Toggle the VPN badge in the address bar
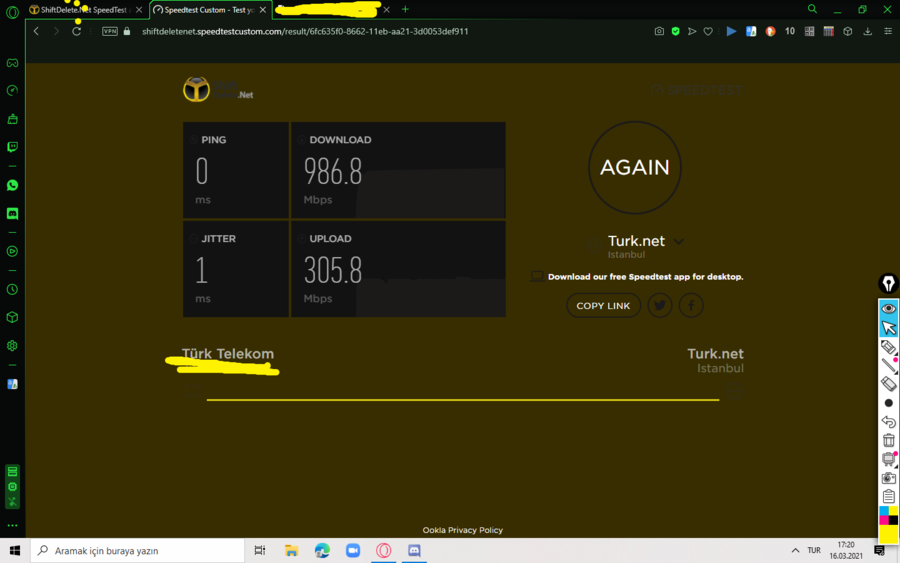The height and width of the screenshot is (563, 900). 110,32
